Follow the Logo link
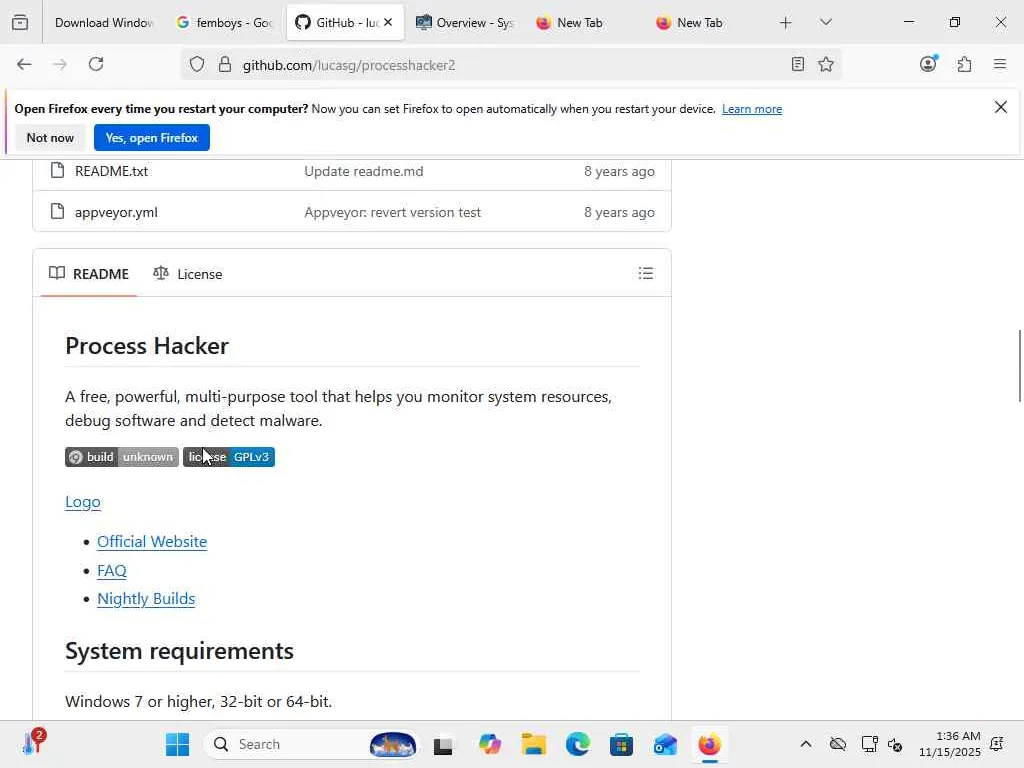Viewport: 1024px width, 768px height. (83, 502)
